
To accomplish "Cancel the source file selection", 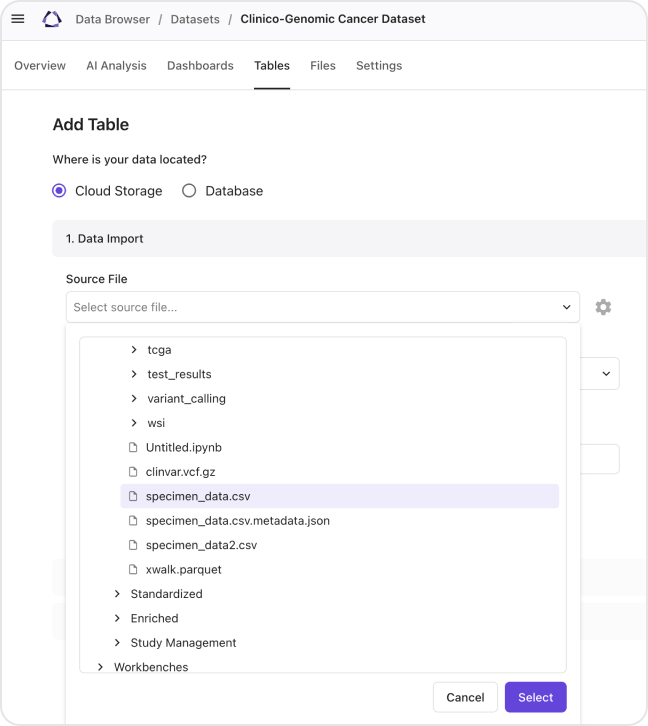I will pos(465,697).
